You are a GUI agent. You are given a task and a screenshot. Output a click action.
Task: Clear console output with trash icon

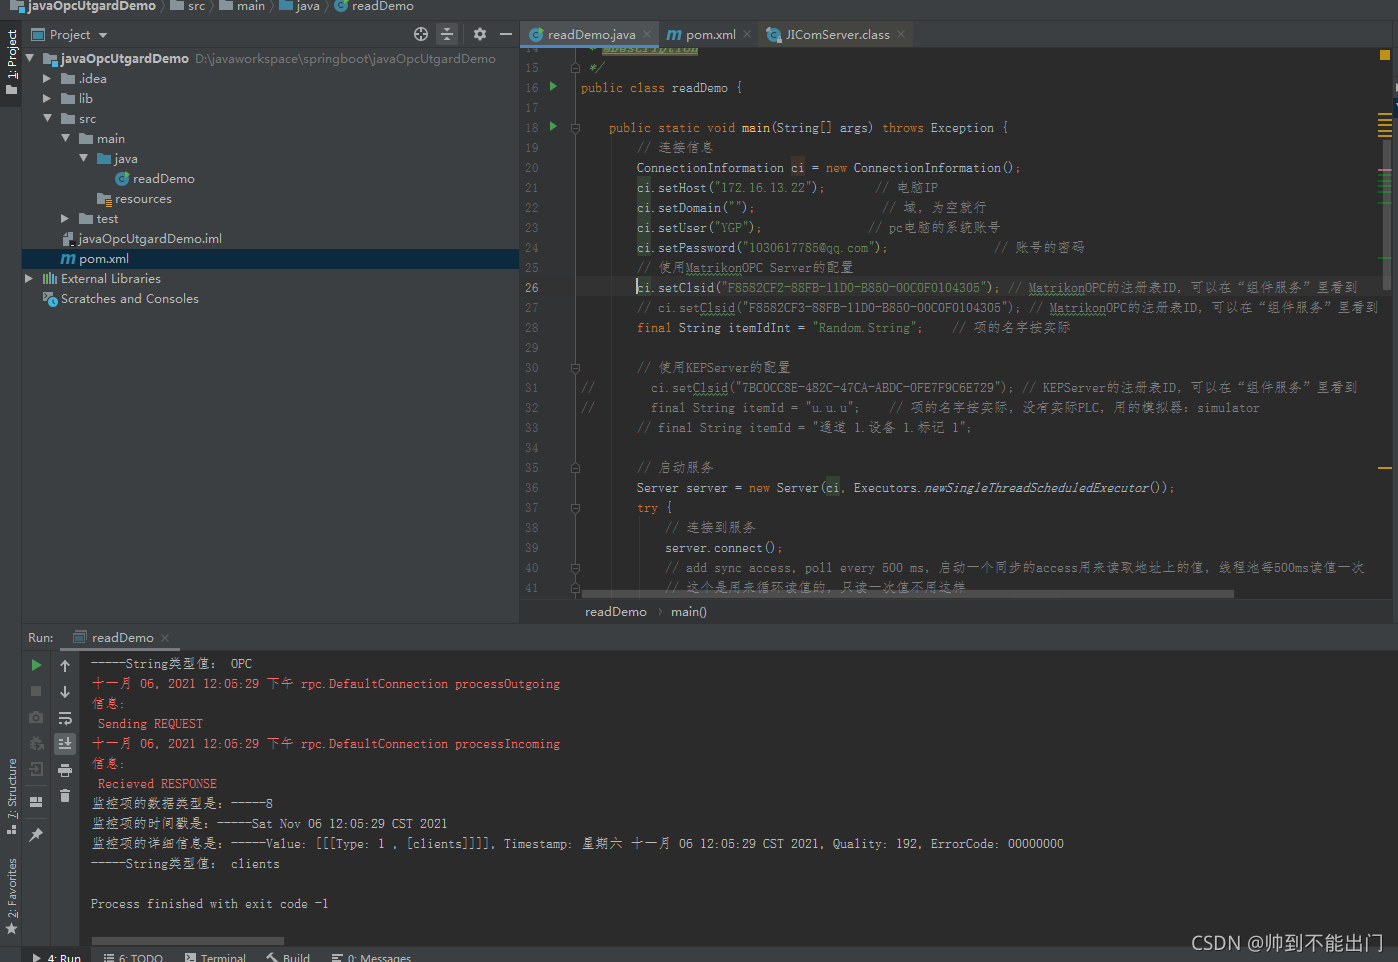click(65, 796)
